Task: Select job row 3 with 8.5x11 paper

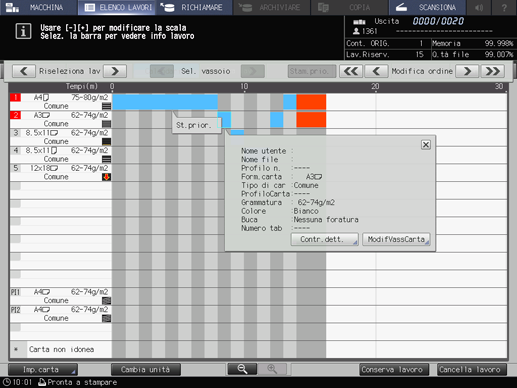Action: [61, 137]
